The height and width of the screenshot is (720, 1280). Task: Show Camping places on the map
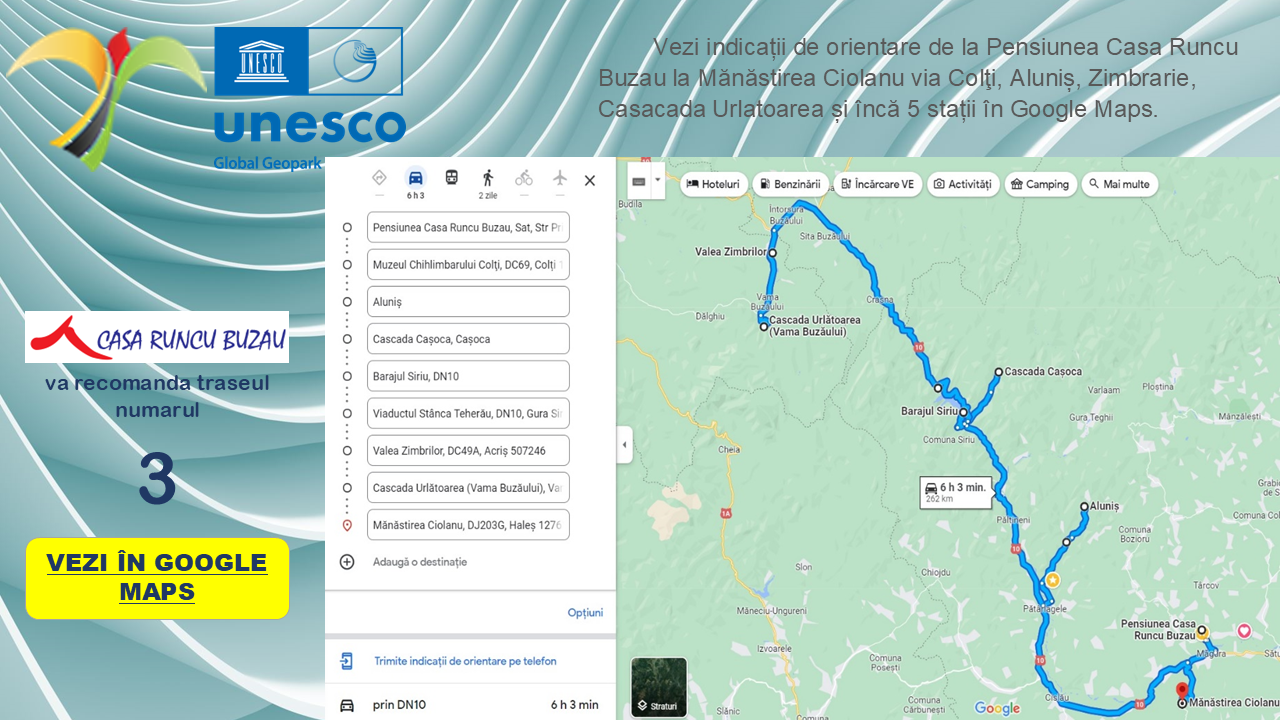pyautogui.click(x=1040, y=184)
